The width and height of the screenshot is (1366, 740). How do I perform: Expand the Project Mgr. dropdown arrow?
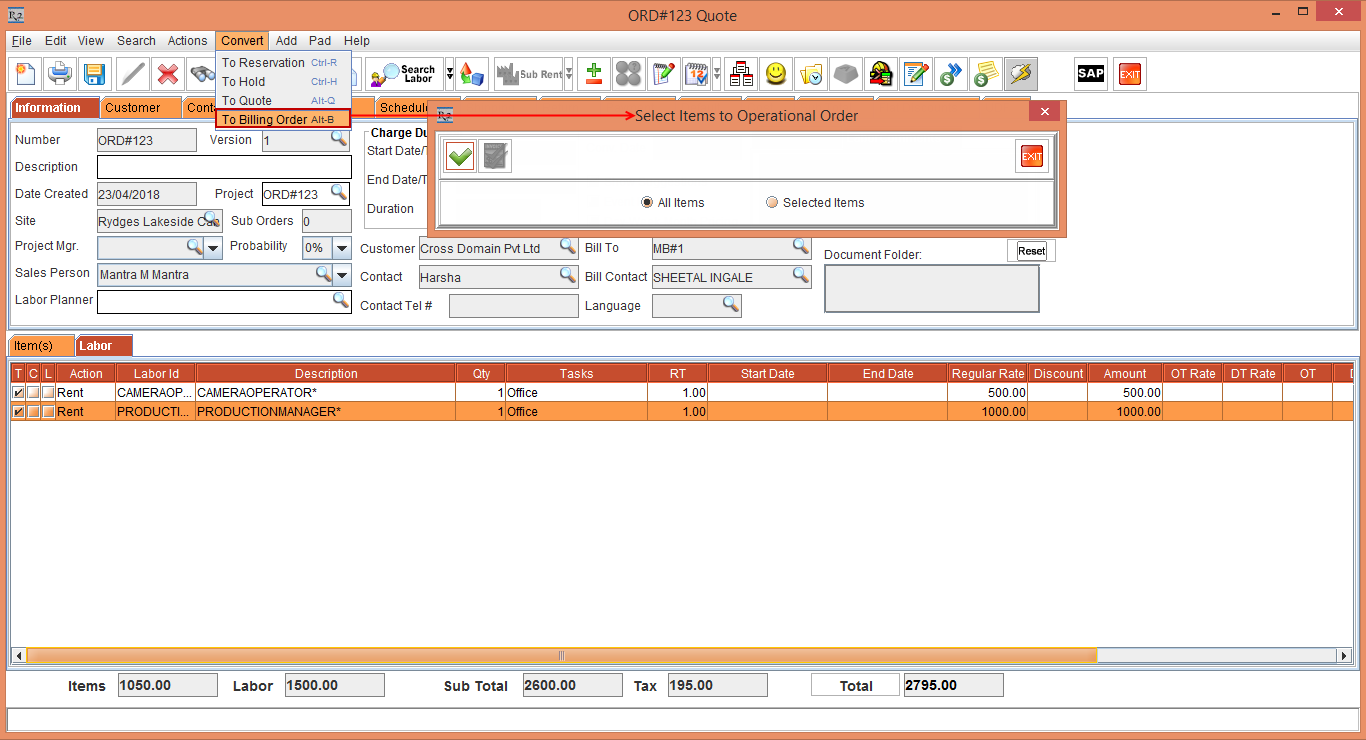(x=214, y=247)
